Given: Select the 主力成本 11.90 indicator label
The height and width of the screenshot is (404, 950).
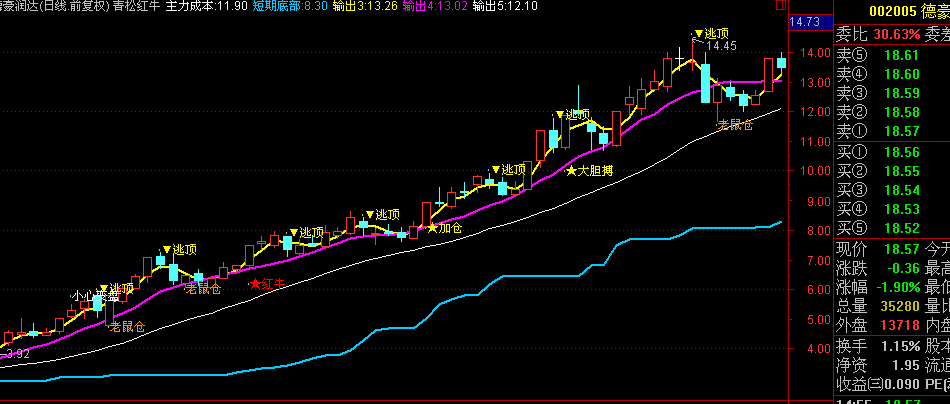Looking at the screenshot, I should 206,6.
